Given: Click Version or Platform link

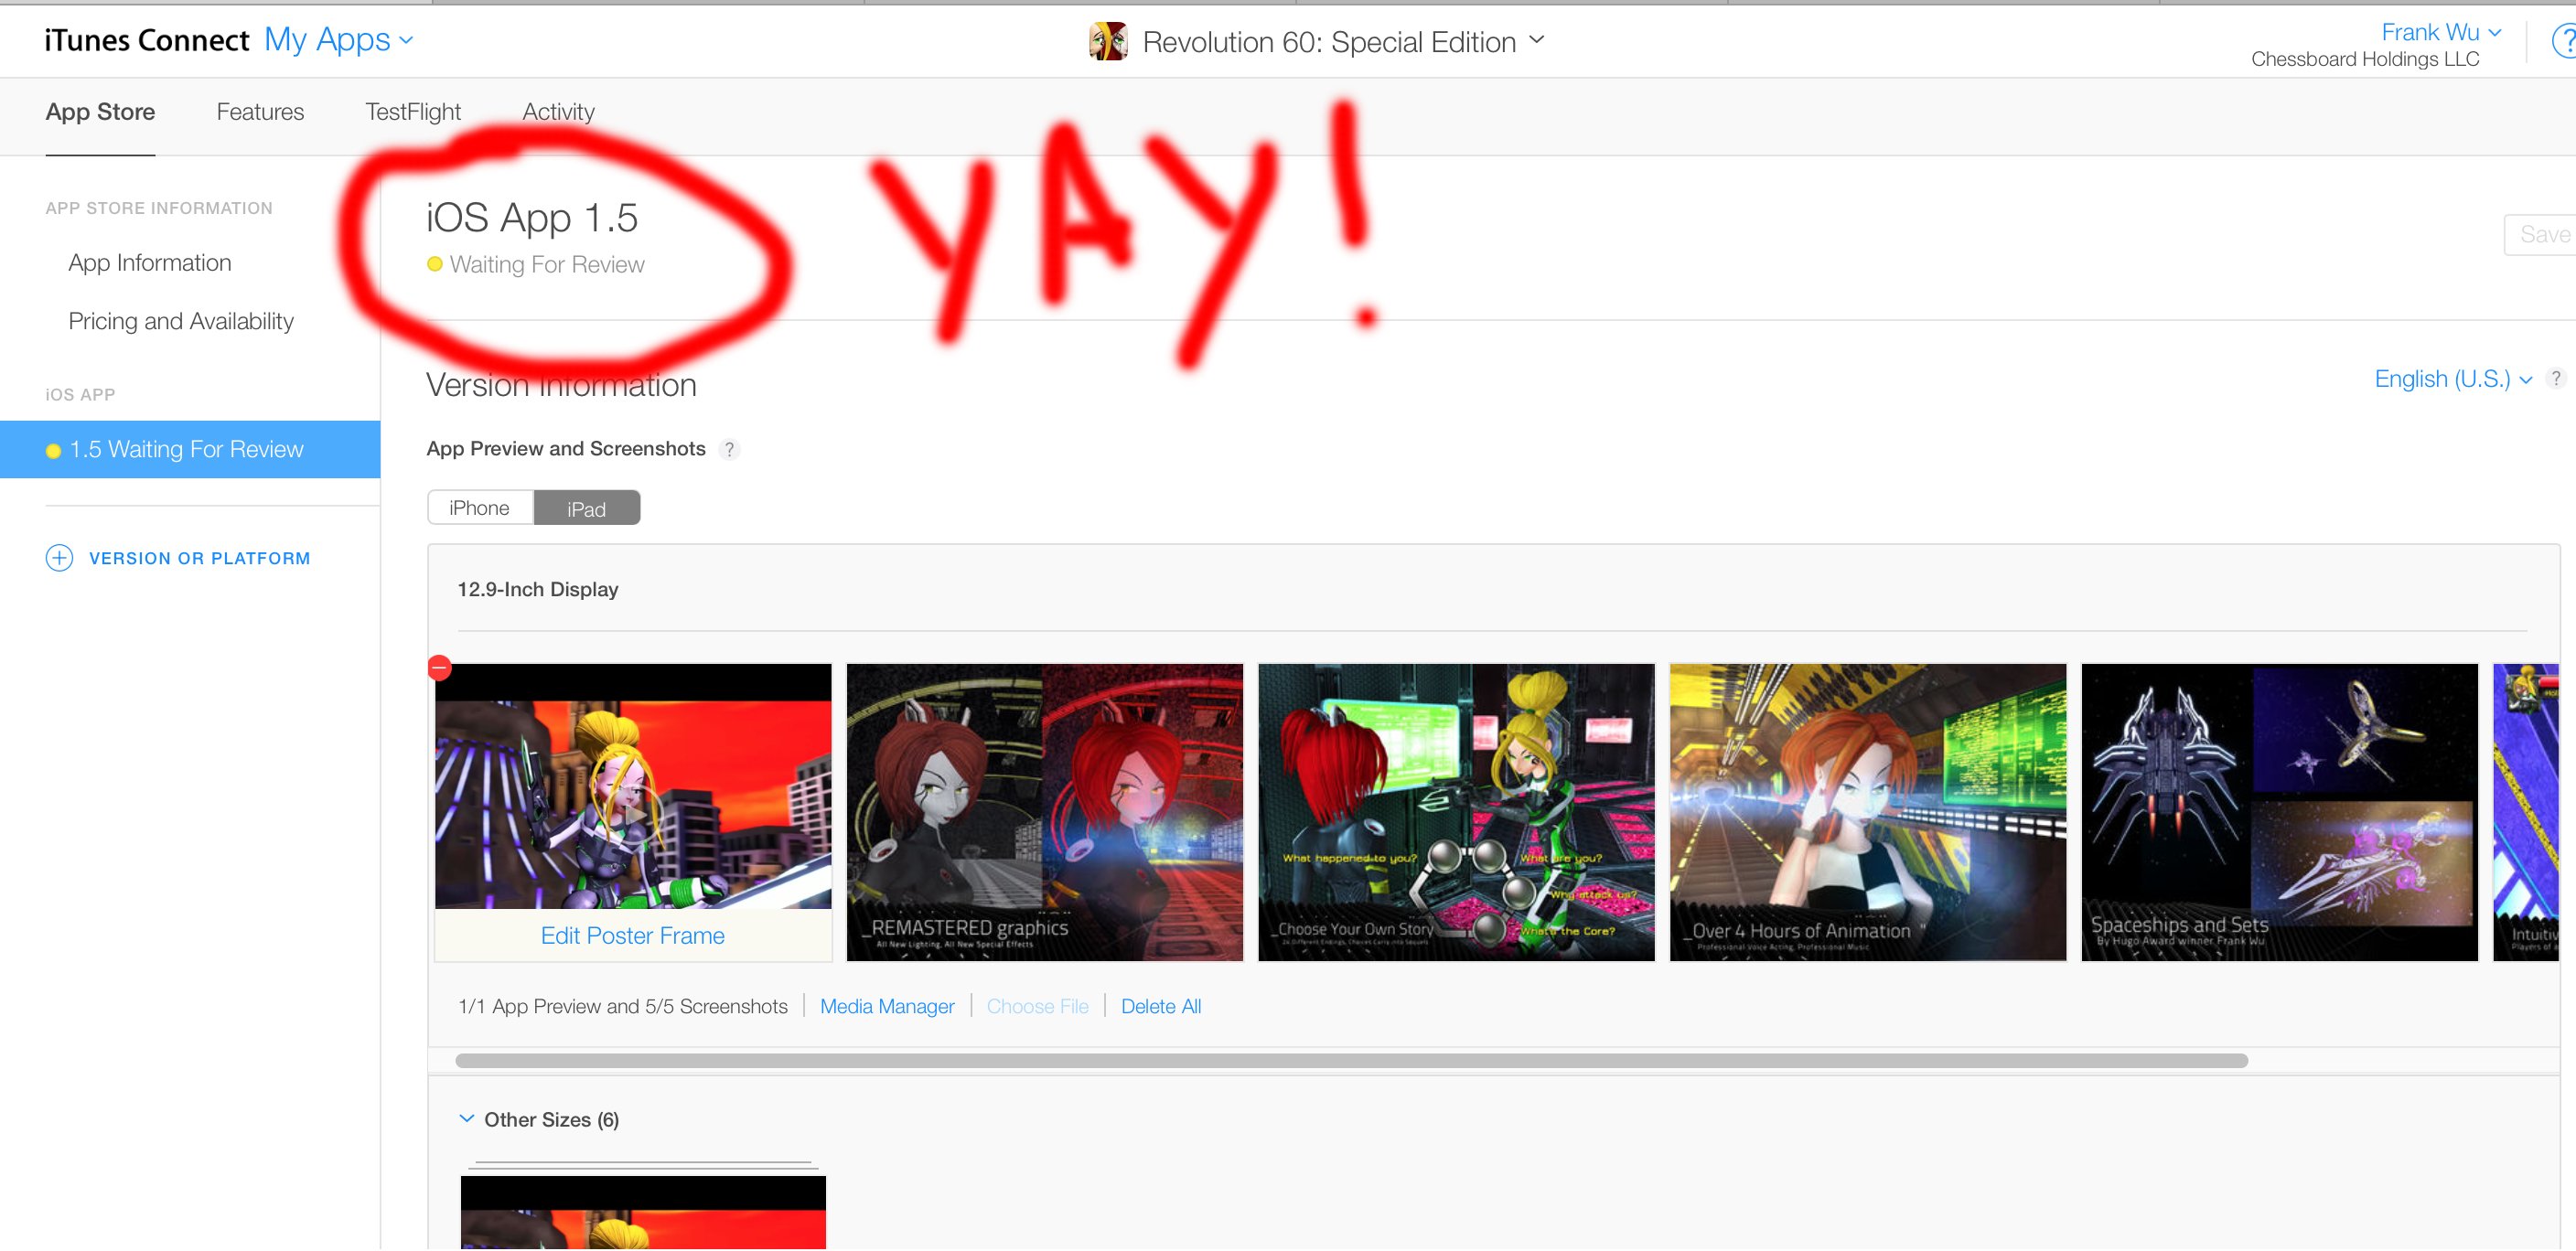Looking at the screenshot, I should point(200,558).
